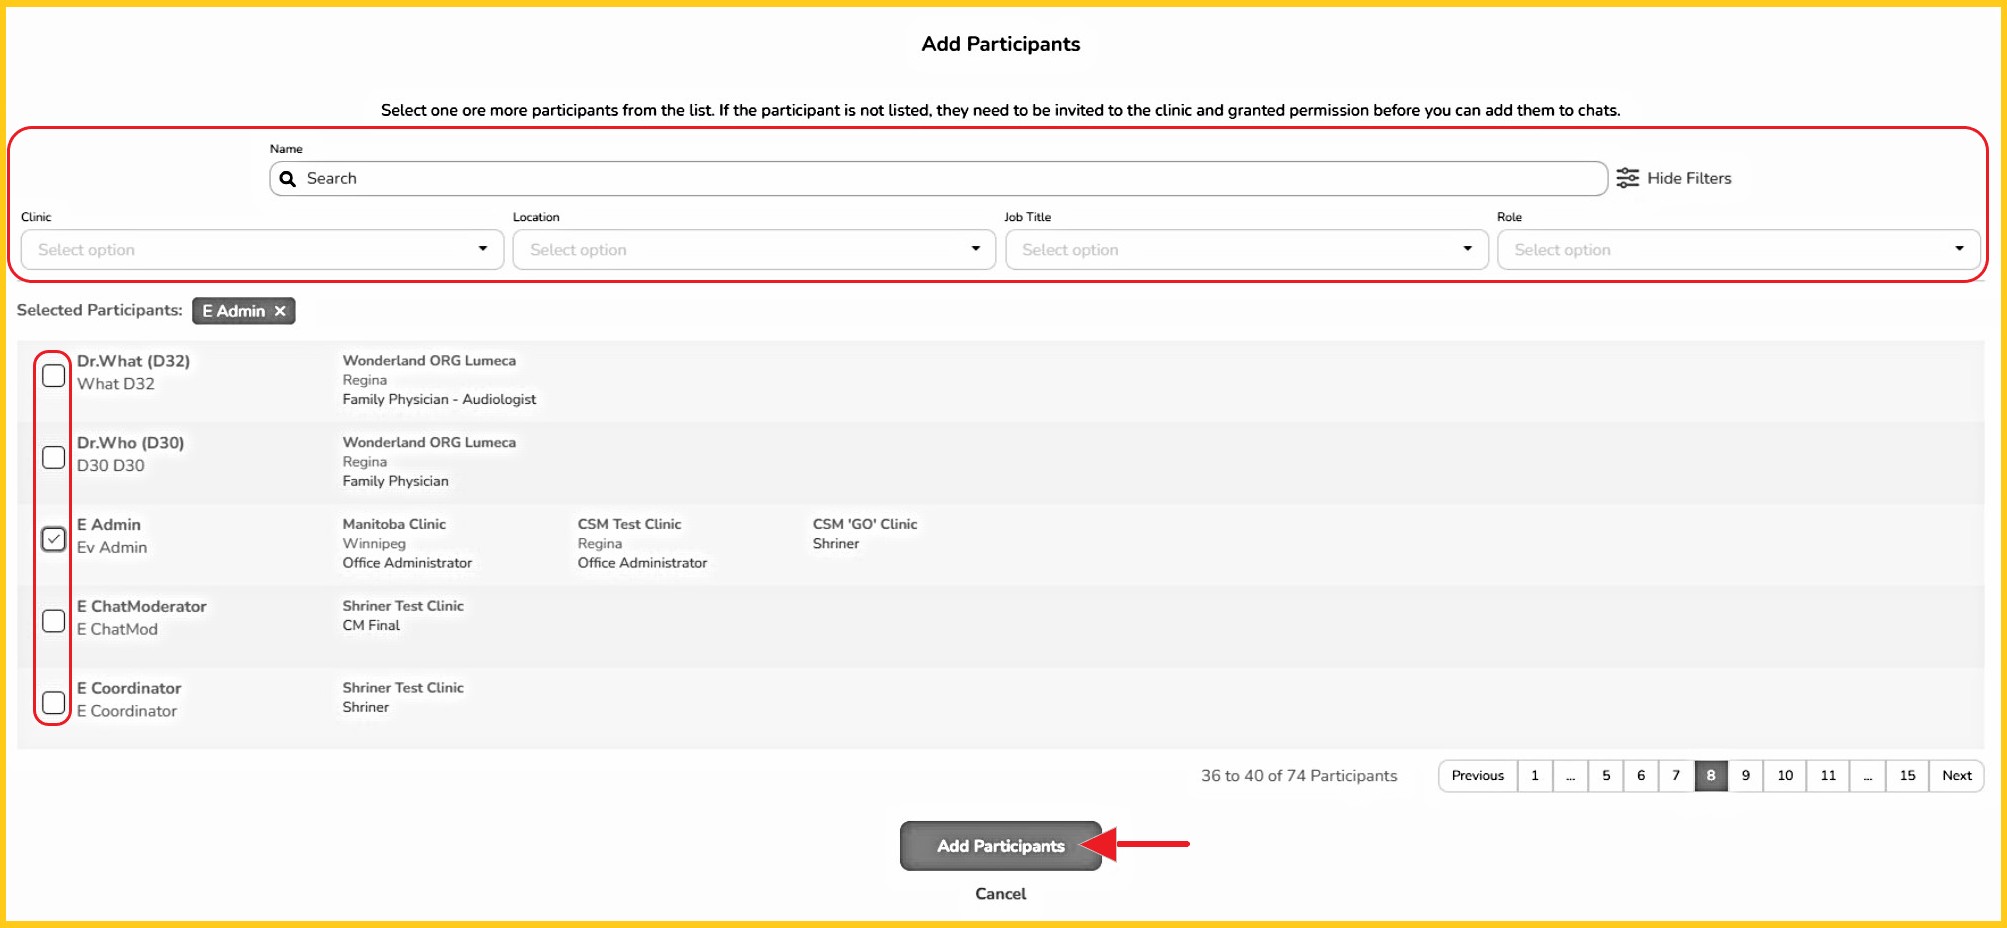Screen dimensions: 2007x928
Task: Tick the E Coordinator checkbox
Action: (54, 703)
